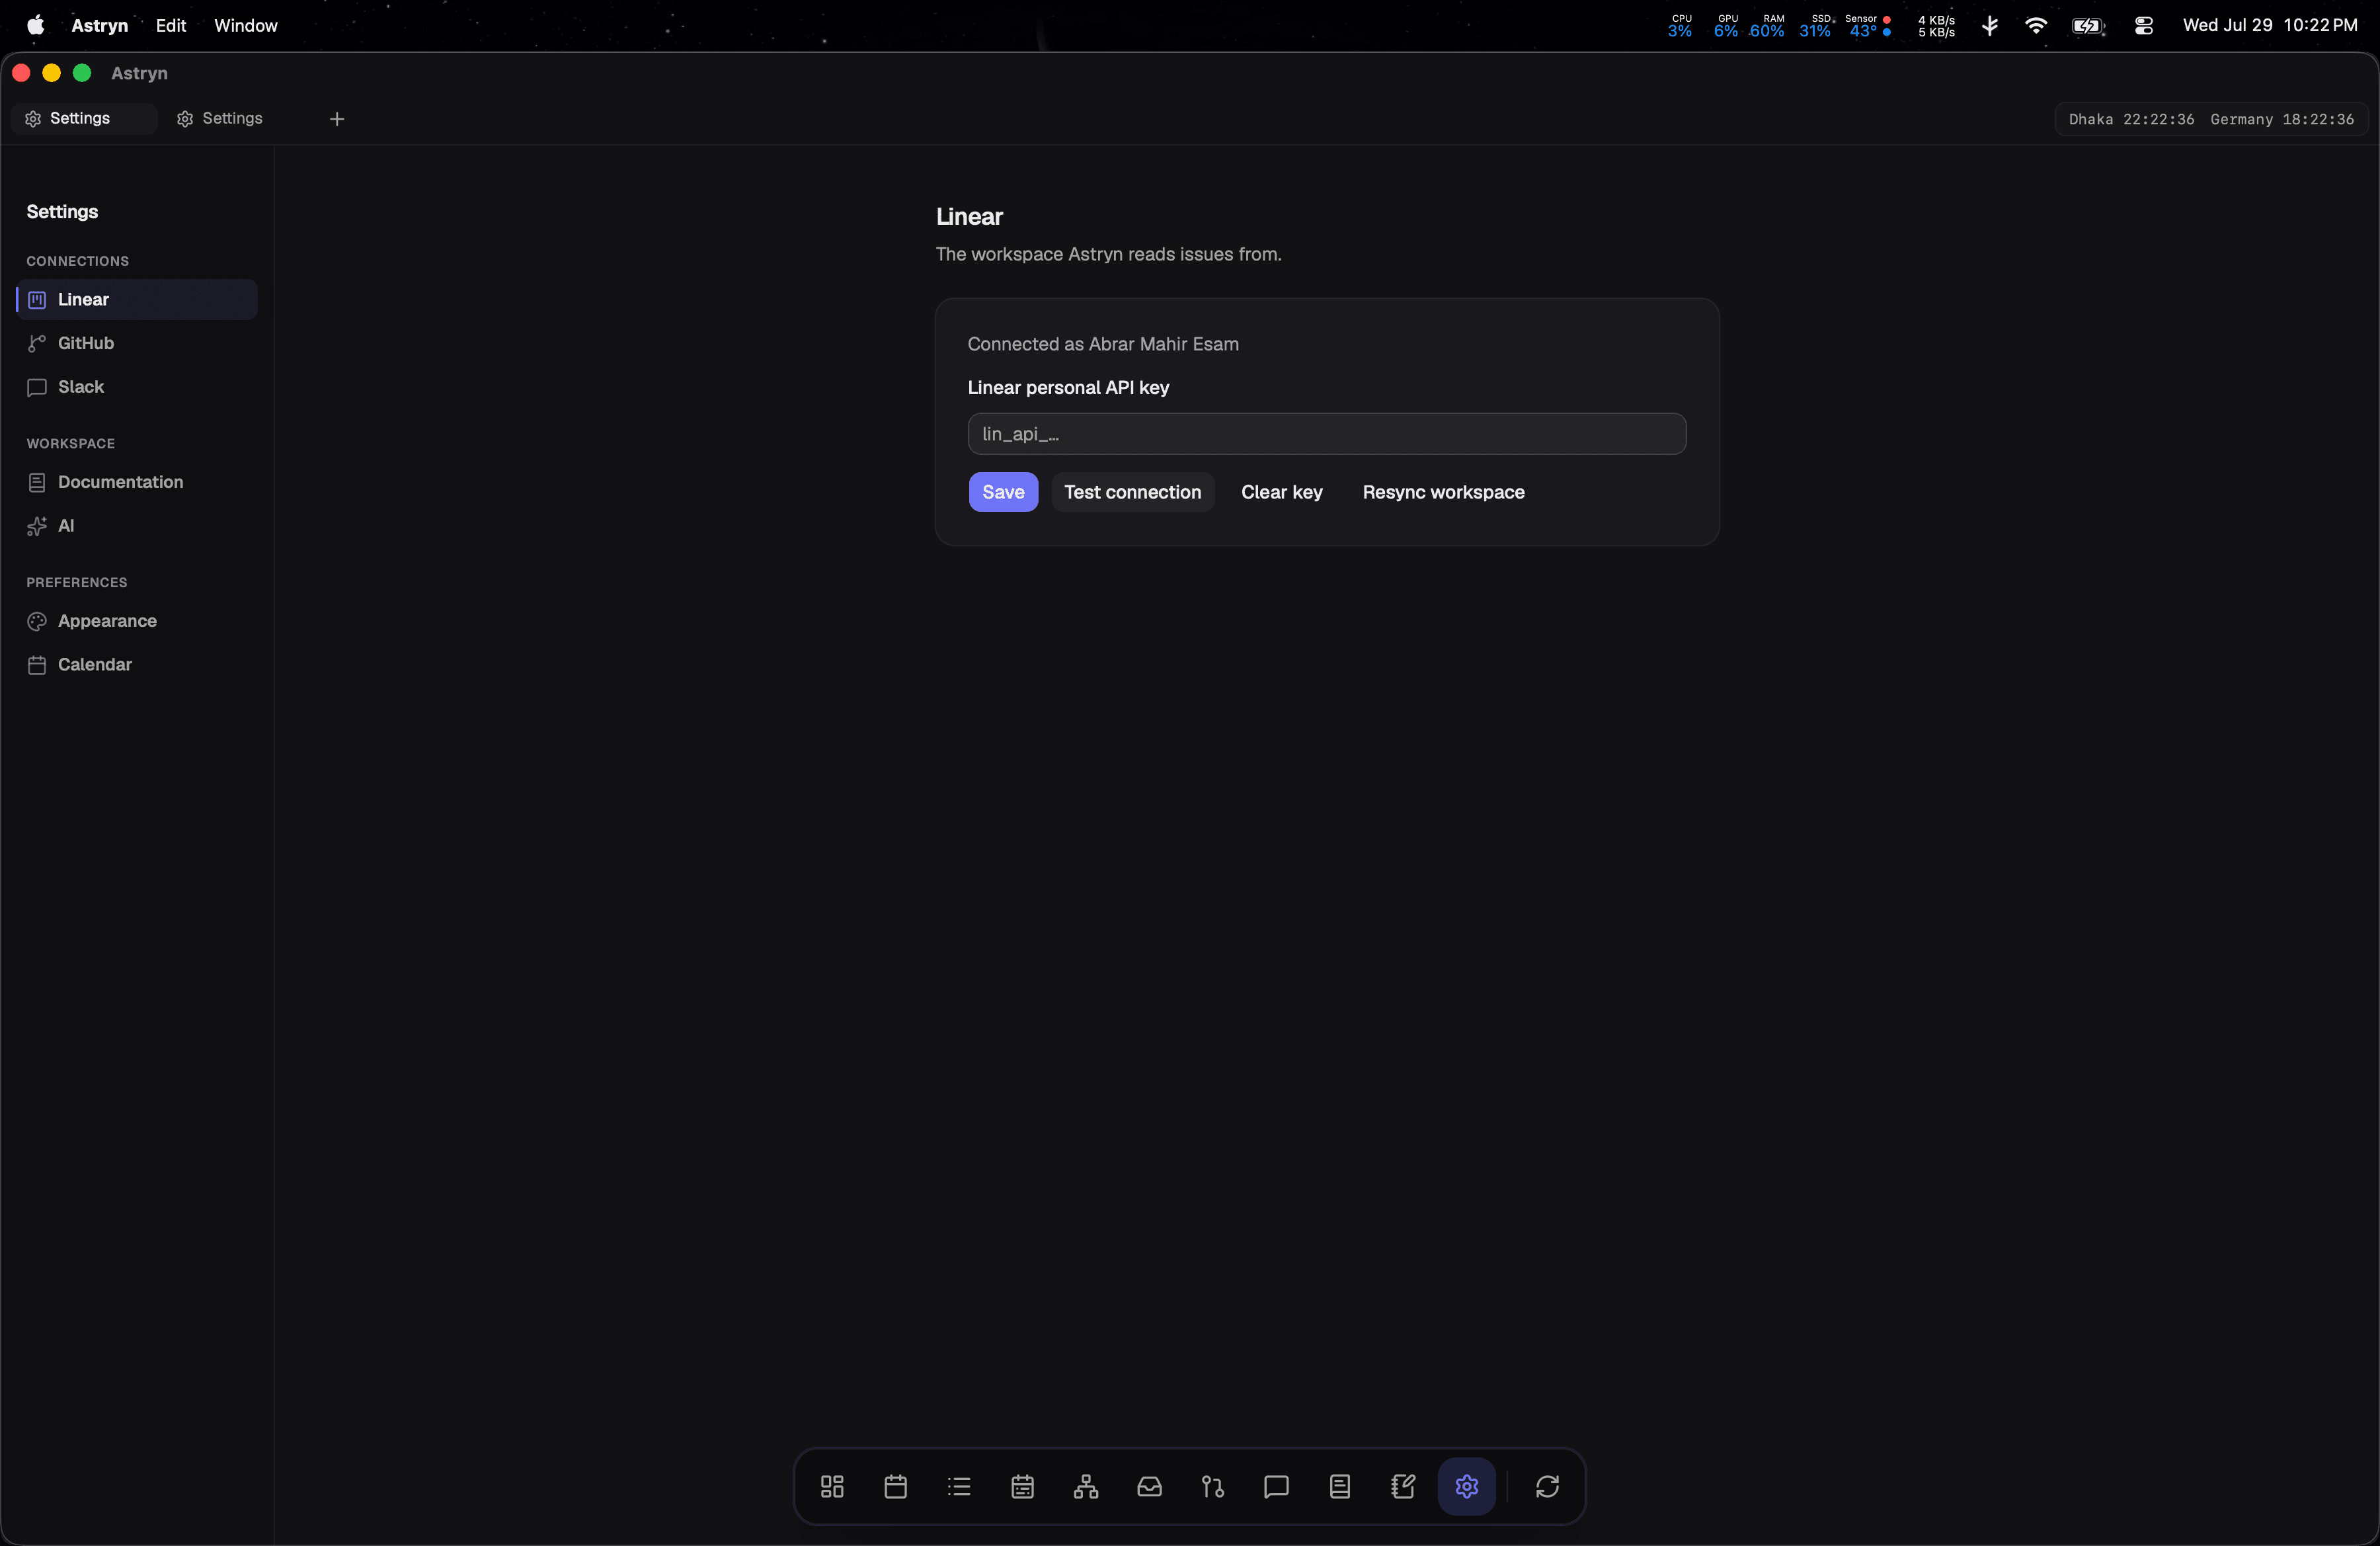Check the battery status icon

2089,26
